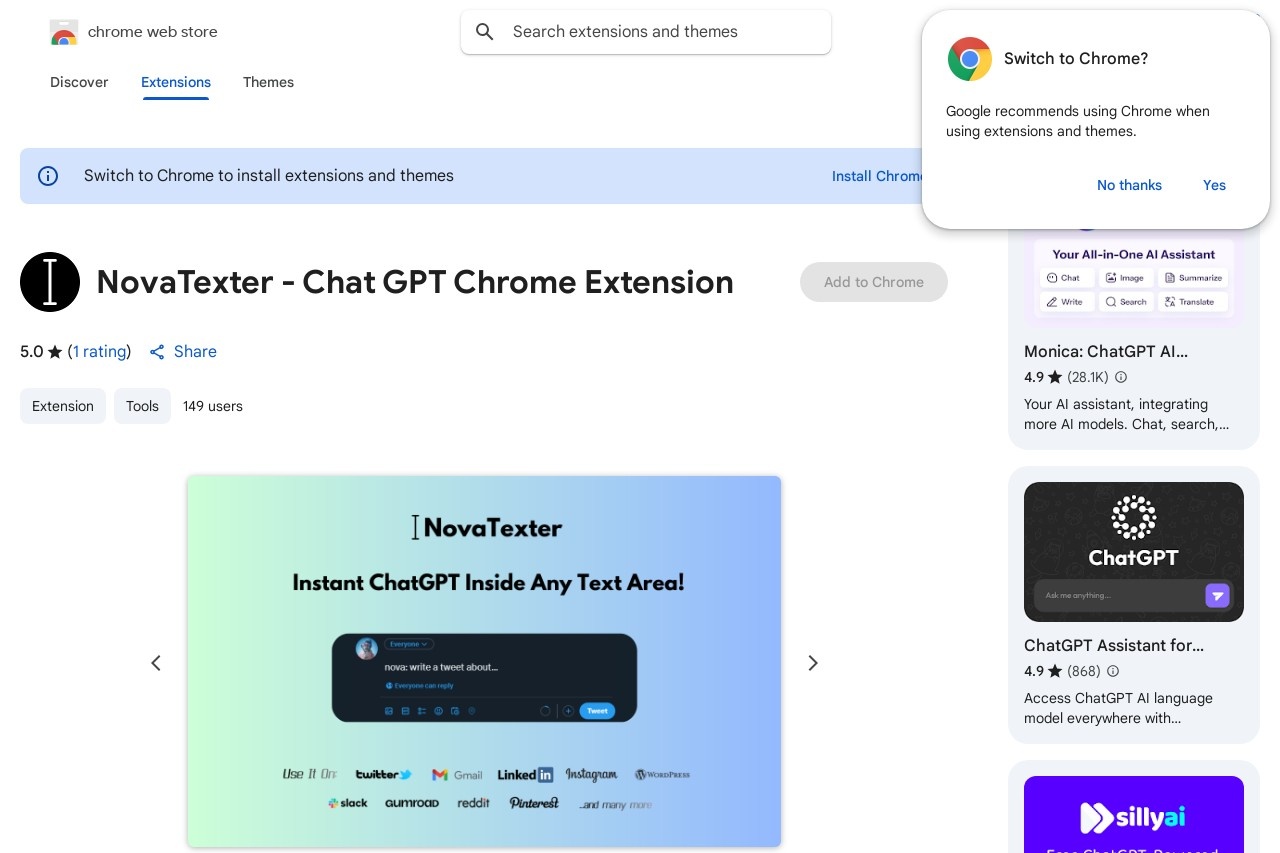1280x853 pixels.
Task: Click the Share icon
Action: (x=157, y=352)
